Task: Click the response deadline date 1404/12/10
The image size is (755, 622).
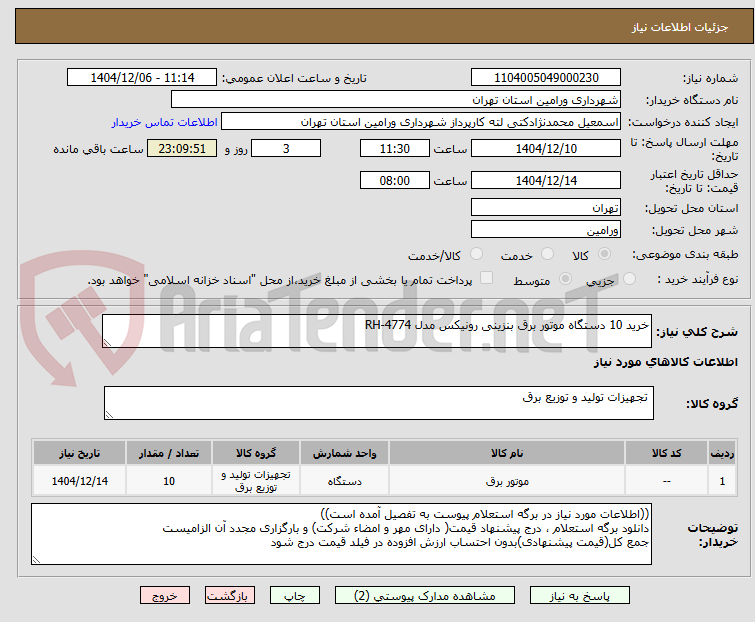Action: pos(546,148)
